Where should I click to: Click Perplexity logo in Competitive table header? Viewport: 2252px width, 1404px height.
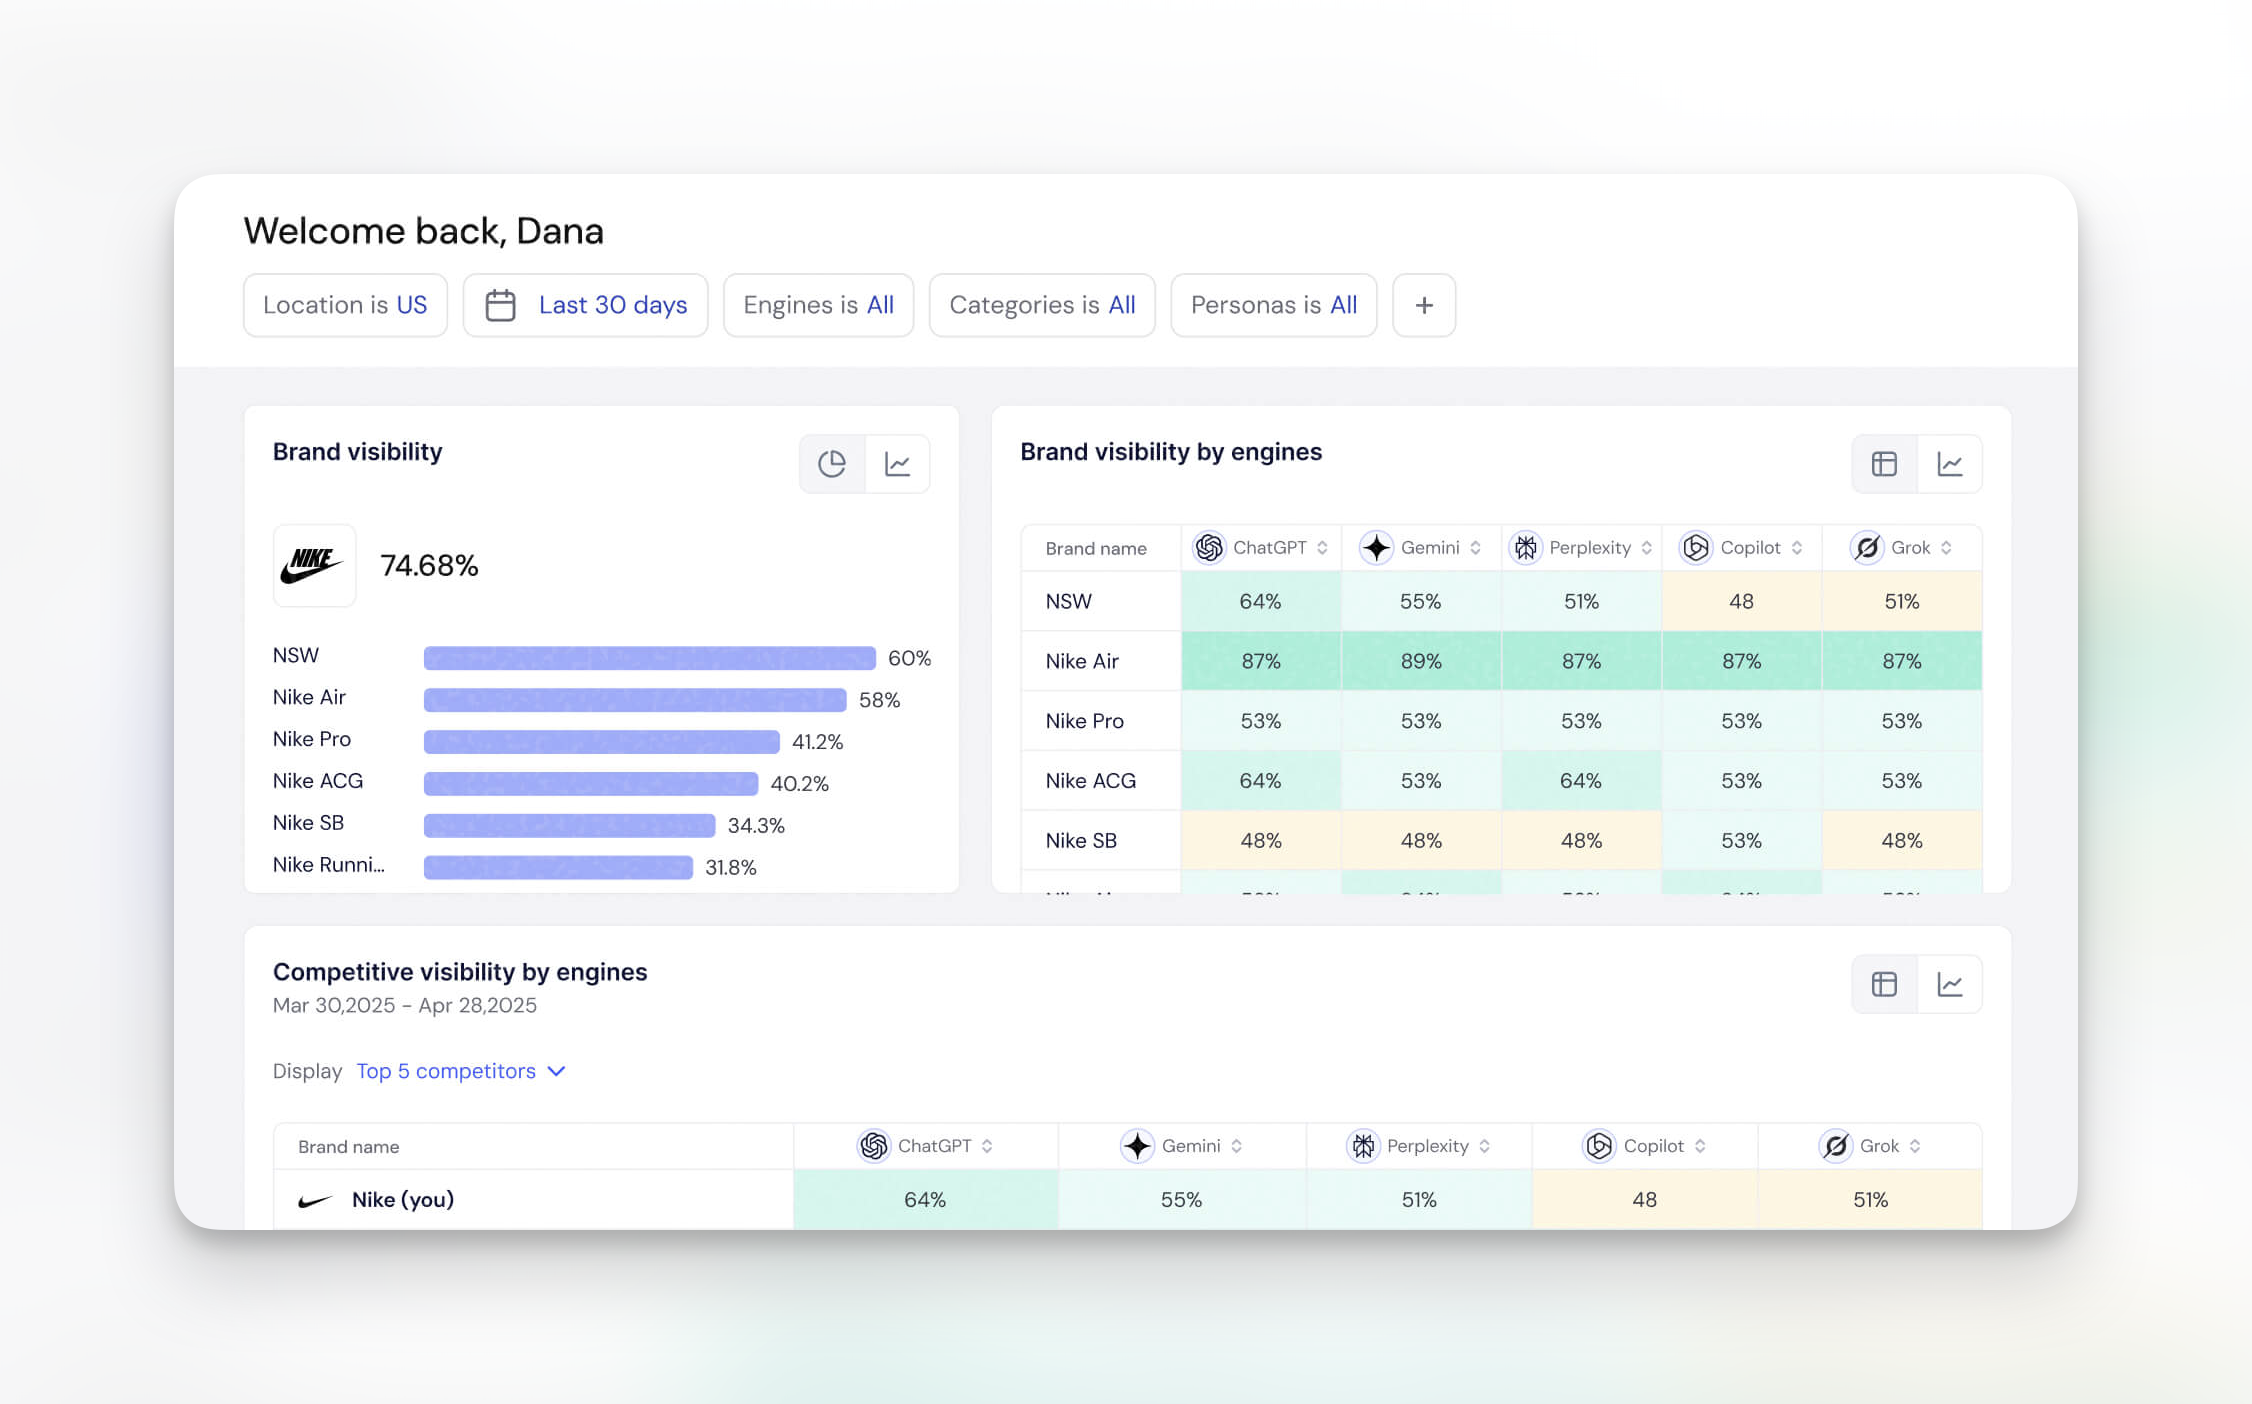tap(1363, 1146)
